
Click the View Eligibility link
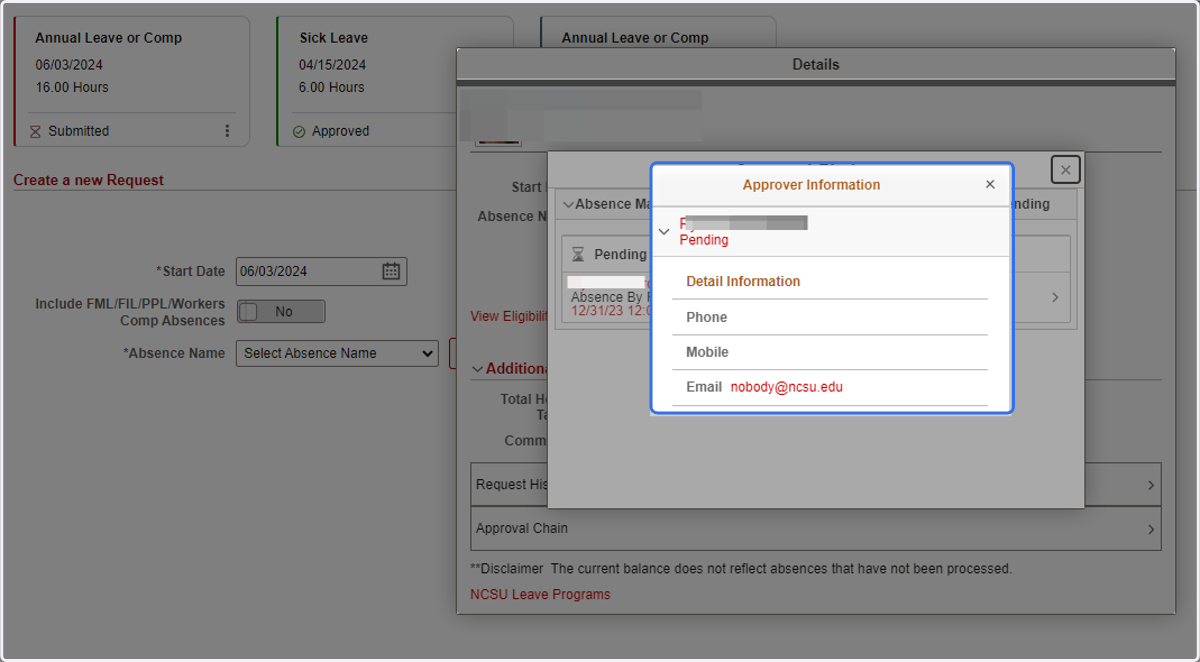coord(509,316)
